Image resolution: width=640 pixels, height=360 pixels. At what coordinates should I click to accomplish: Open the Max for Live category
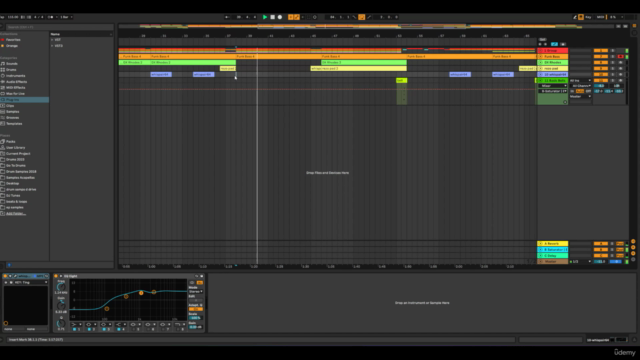coord(16,94)
